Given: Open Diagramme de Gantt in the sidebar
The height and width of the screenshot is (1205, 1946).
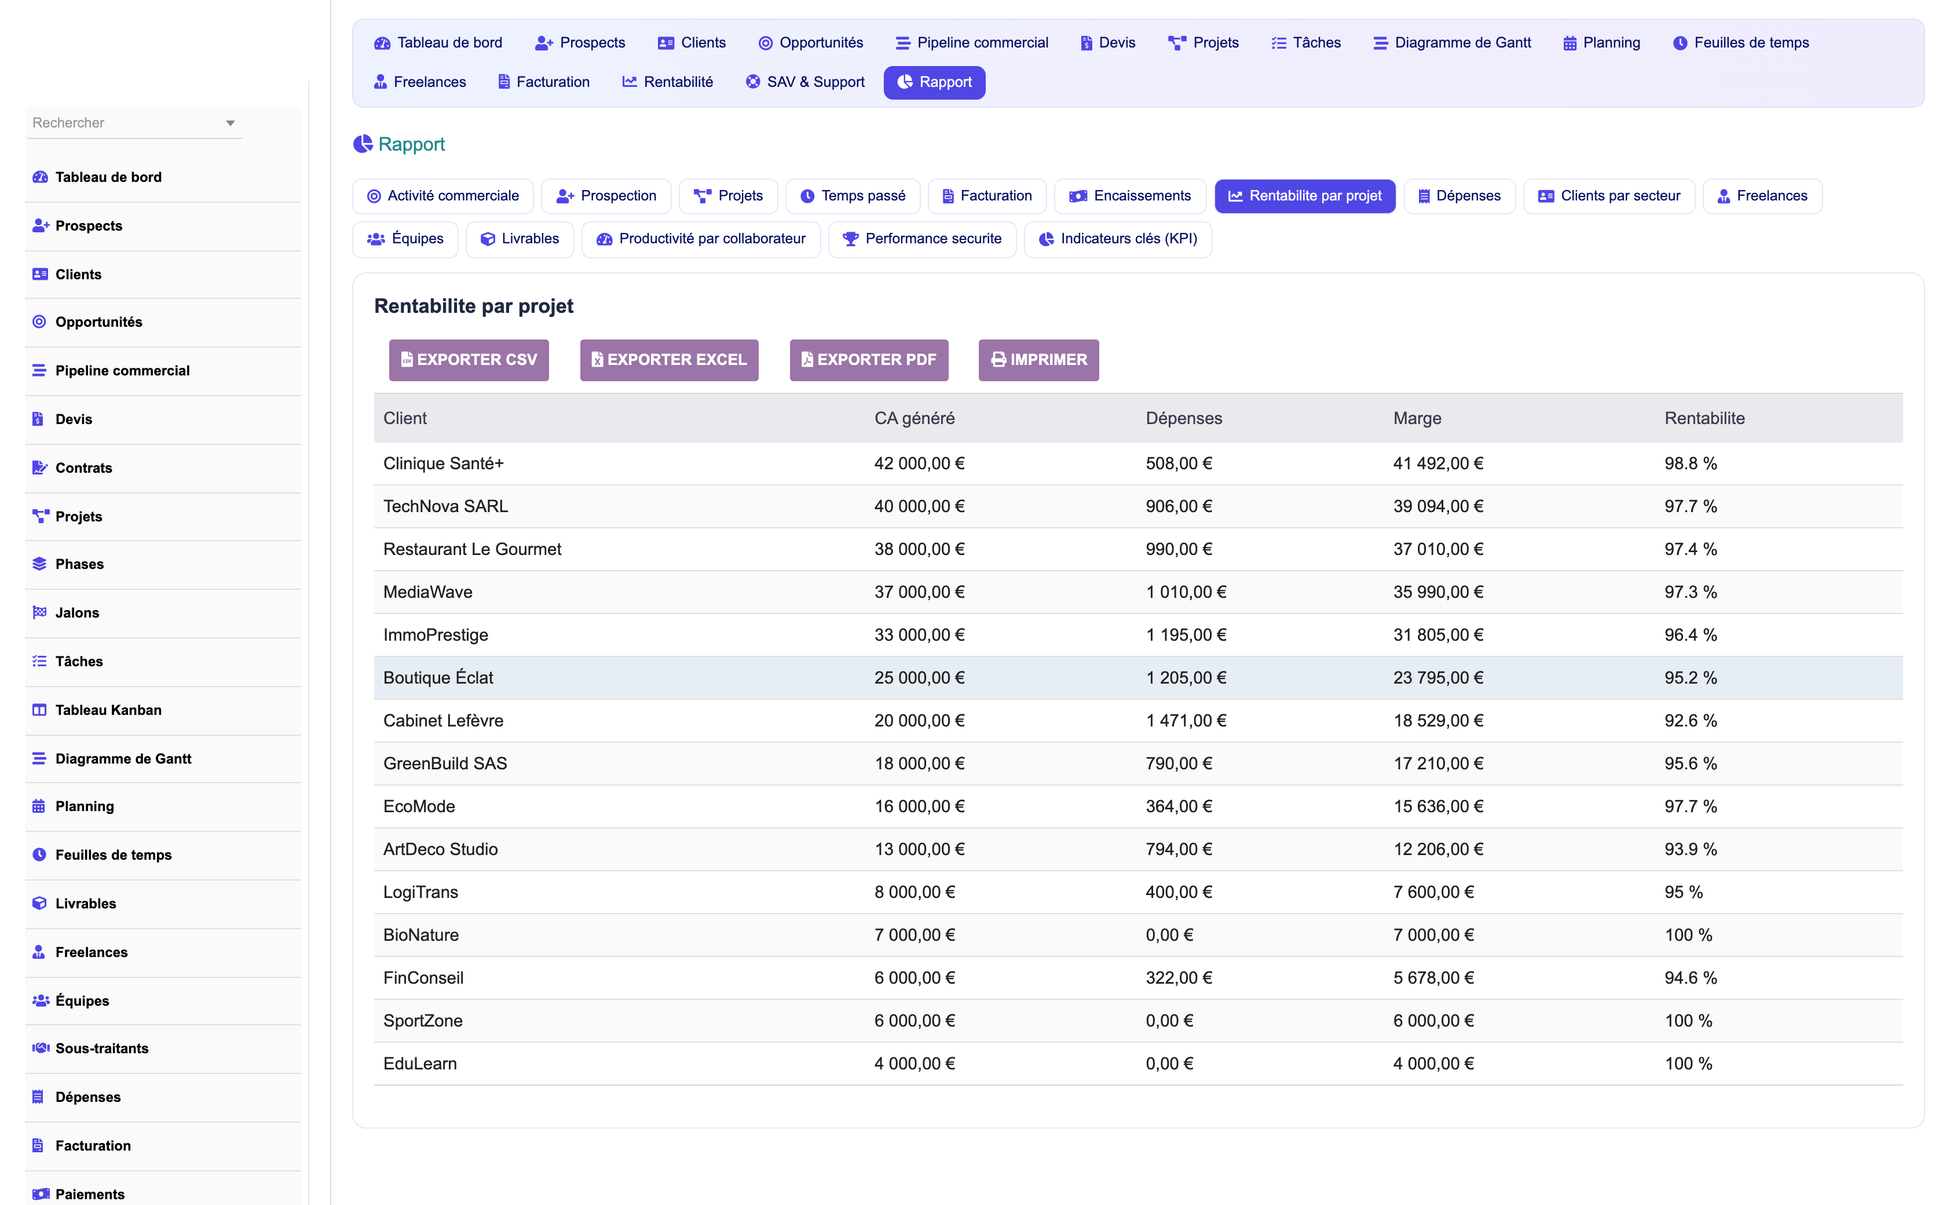Looking at the screenshot, I should click(x=163, y=759).
